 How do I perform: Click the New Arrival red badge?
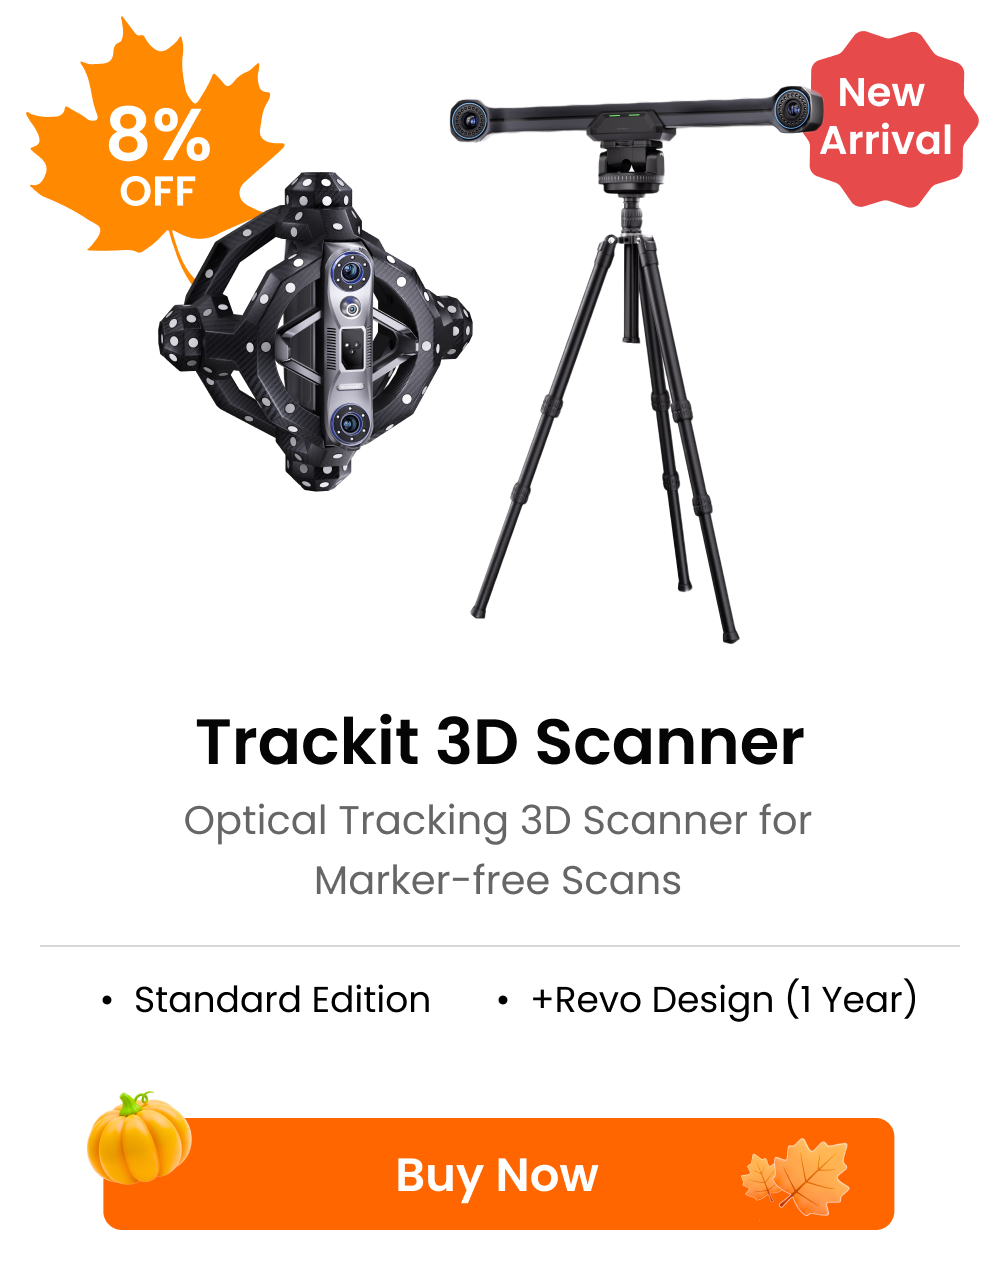point(886,118)
